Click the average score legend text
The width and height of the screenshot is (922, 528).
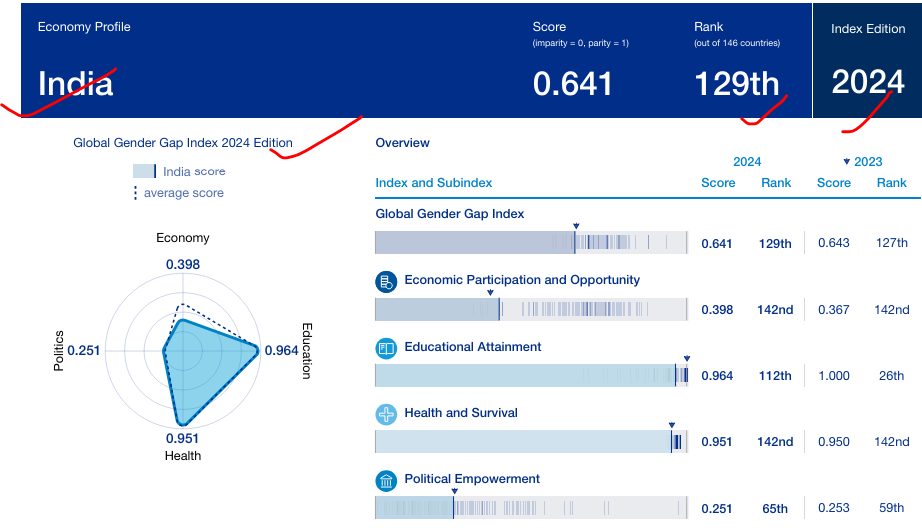point(183,193)
